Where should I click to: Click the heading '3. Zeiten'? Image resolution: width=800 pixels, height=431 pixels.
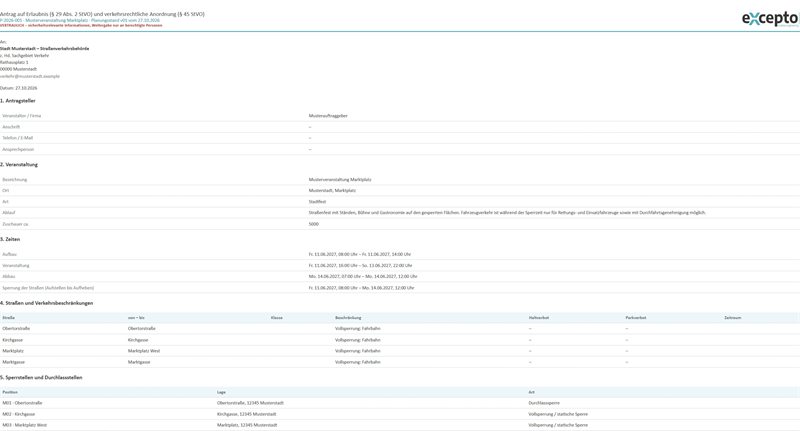tap(10, 239)
